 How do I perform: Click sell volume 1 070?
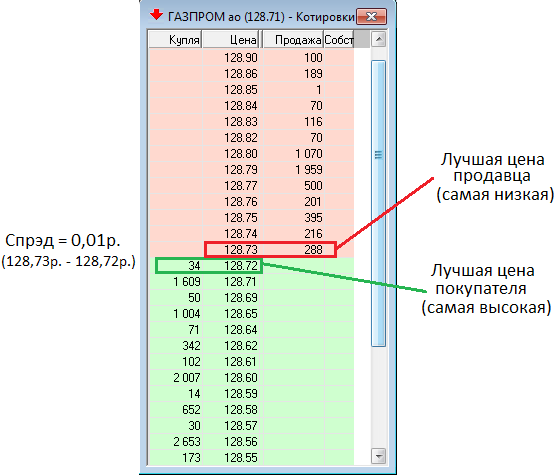(294, 154)
